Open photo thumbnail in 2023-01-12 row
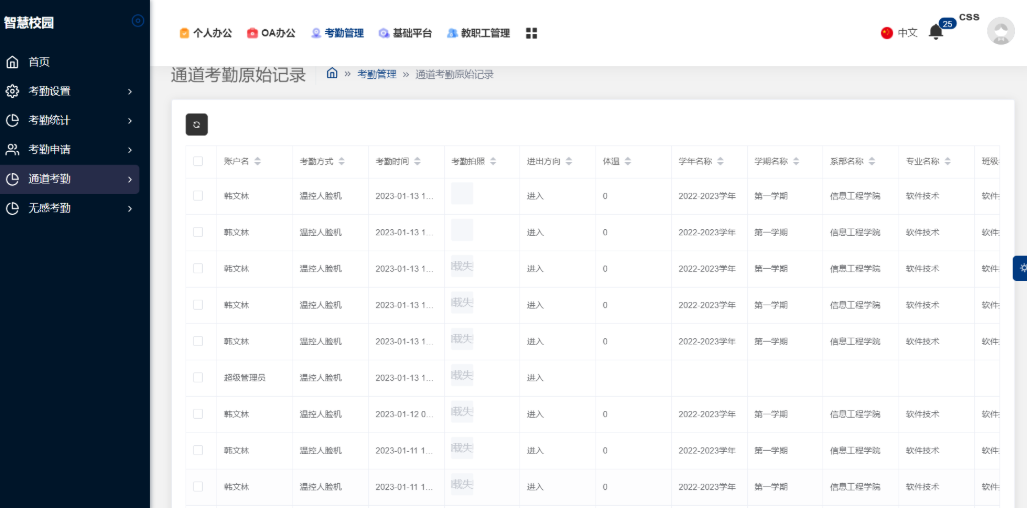This screenshot has height=508, width=1027. click(462, 412)
